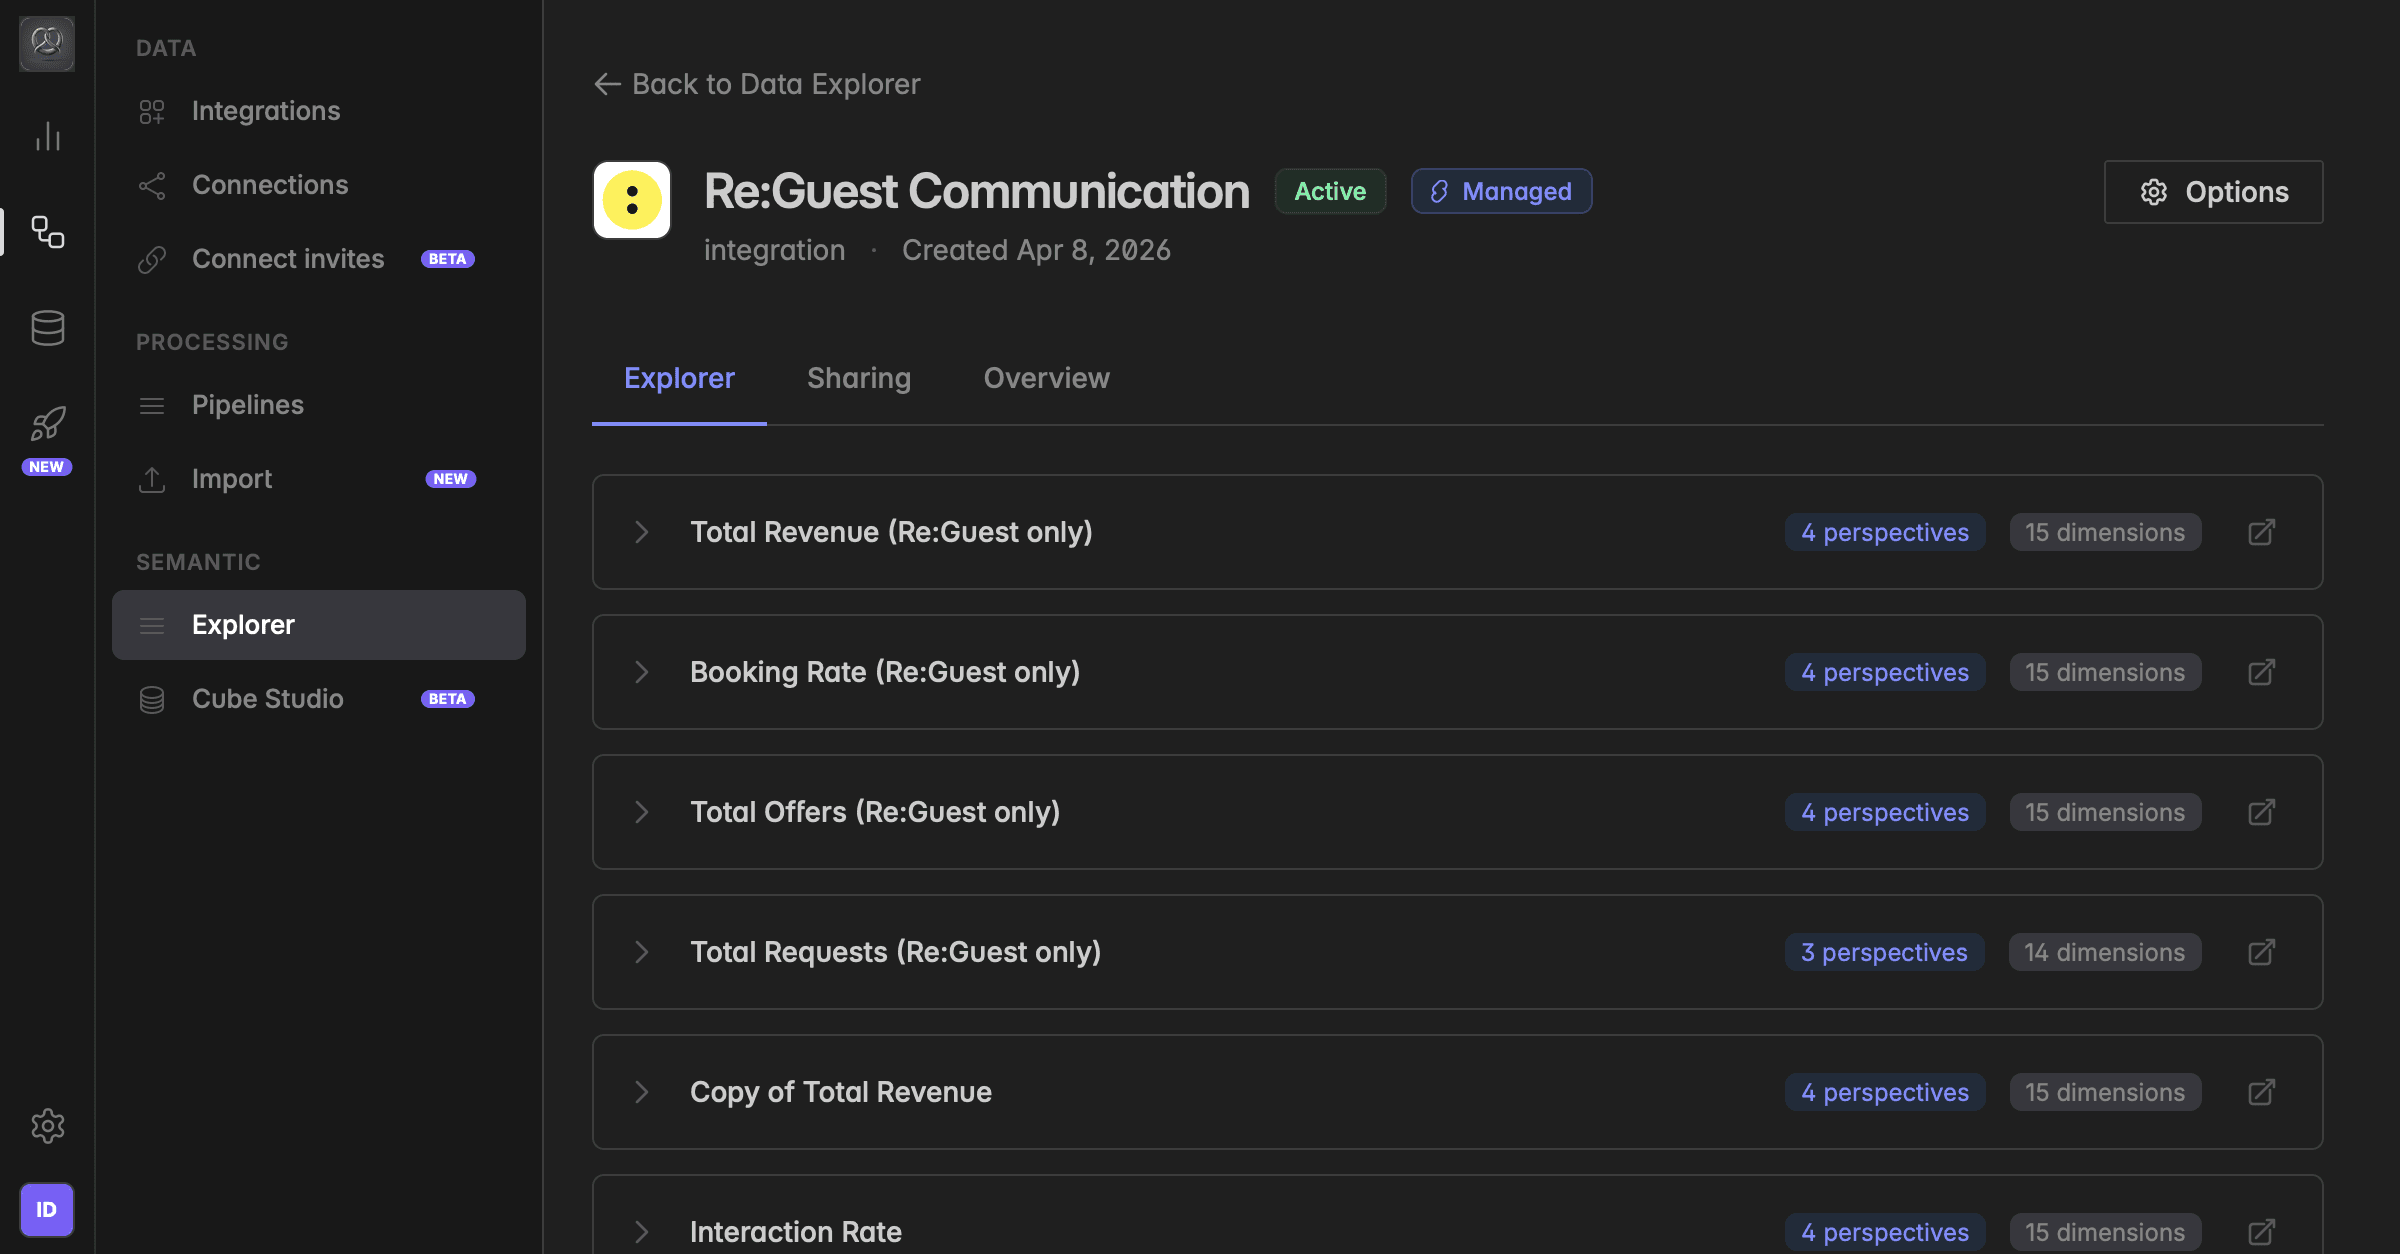Screen dimensions: 2400x1254
Task: Click the NEW badge next to Import
Action: [x=450, y=479]
